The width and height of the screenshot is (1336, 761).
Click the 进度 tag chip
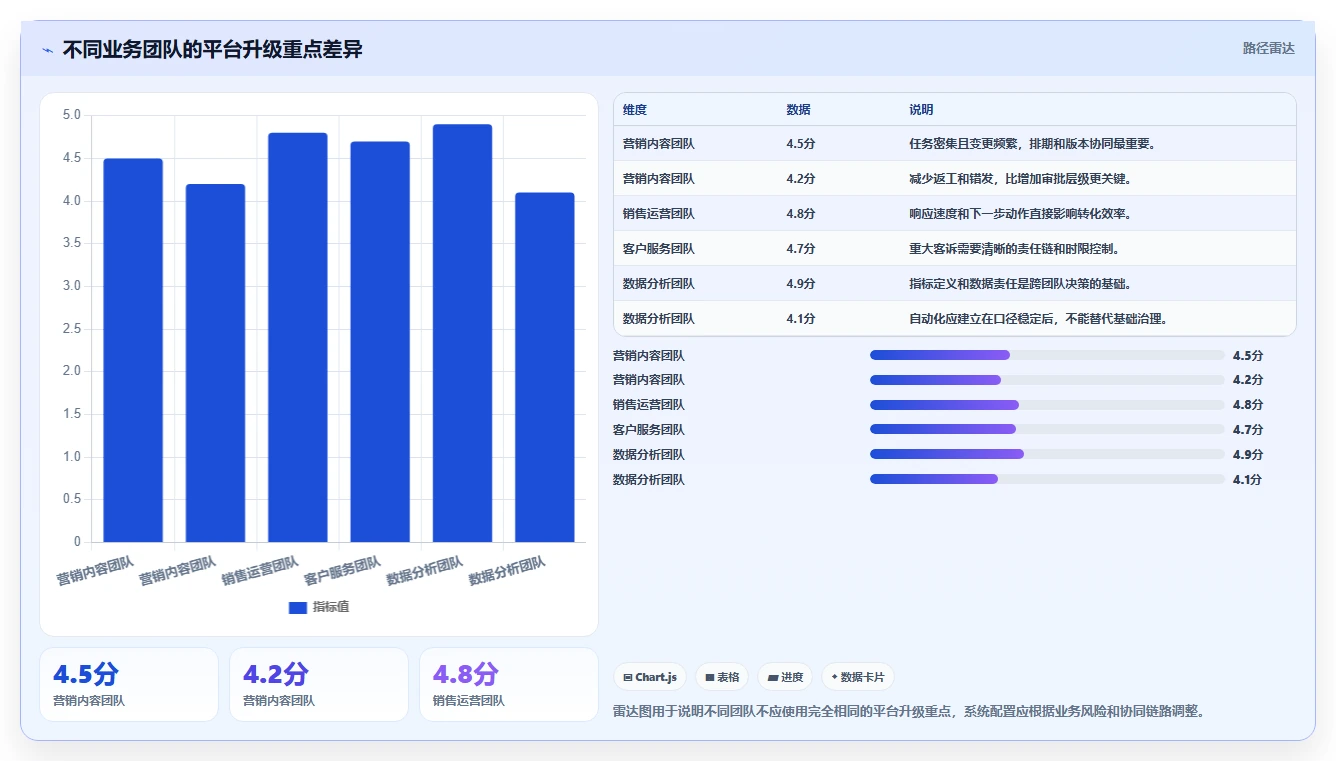click(785, 677)
